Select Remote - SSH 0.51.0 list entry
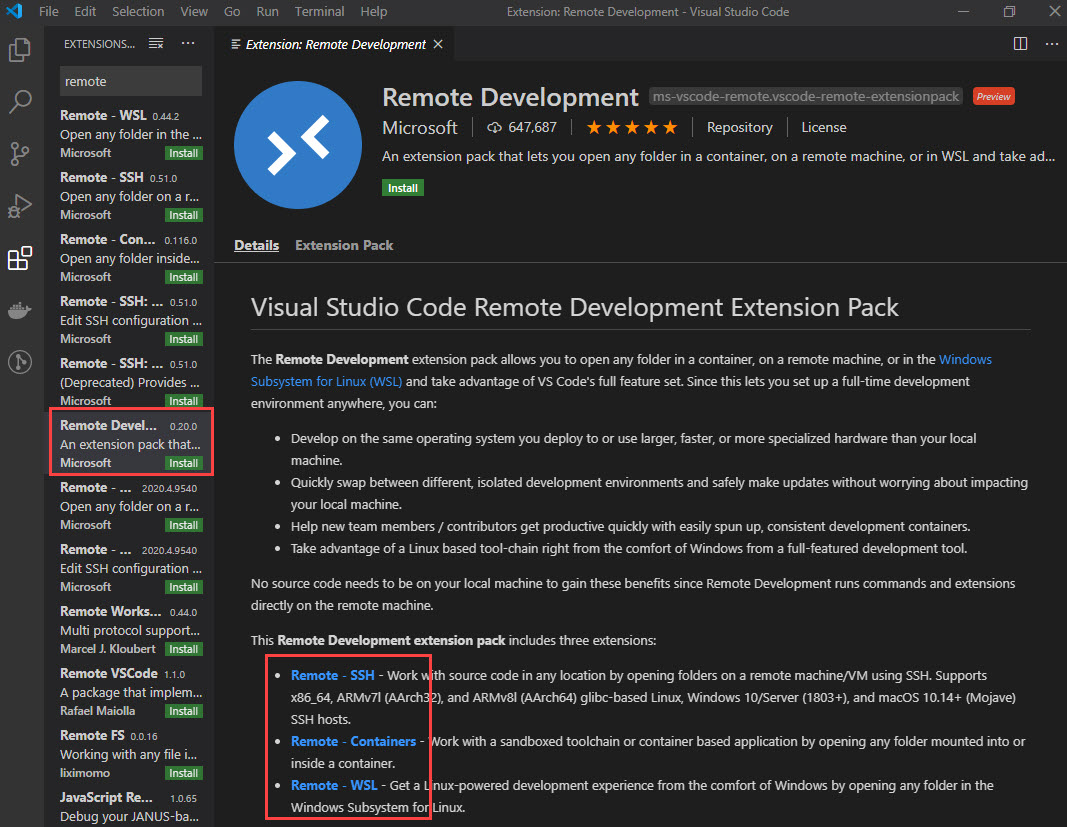 pyautogui.click(x=129, y=195)
